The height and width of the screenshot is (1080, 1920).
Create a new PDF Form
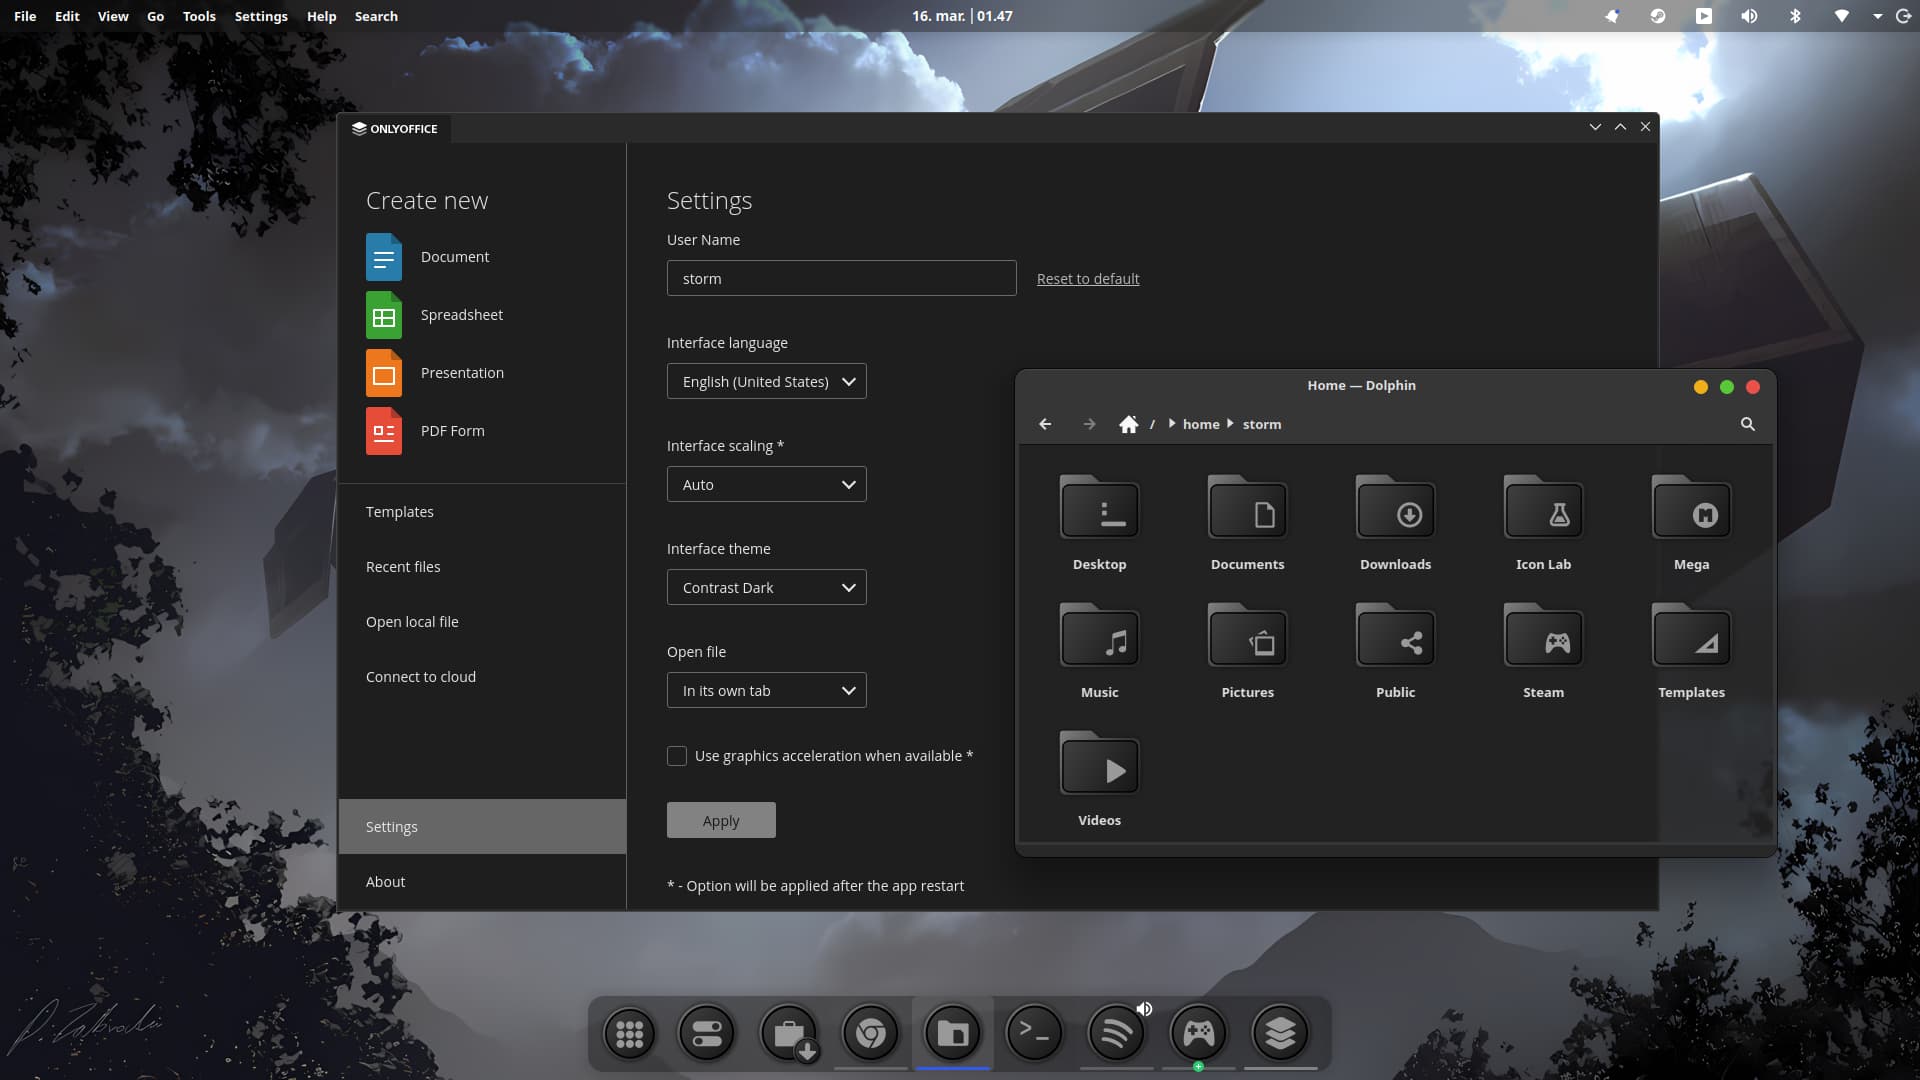[x=453, y=430]
